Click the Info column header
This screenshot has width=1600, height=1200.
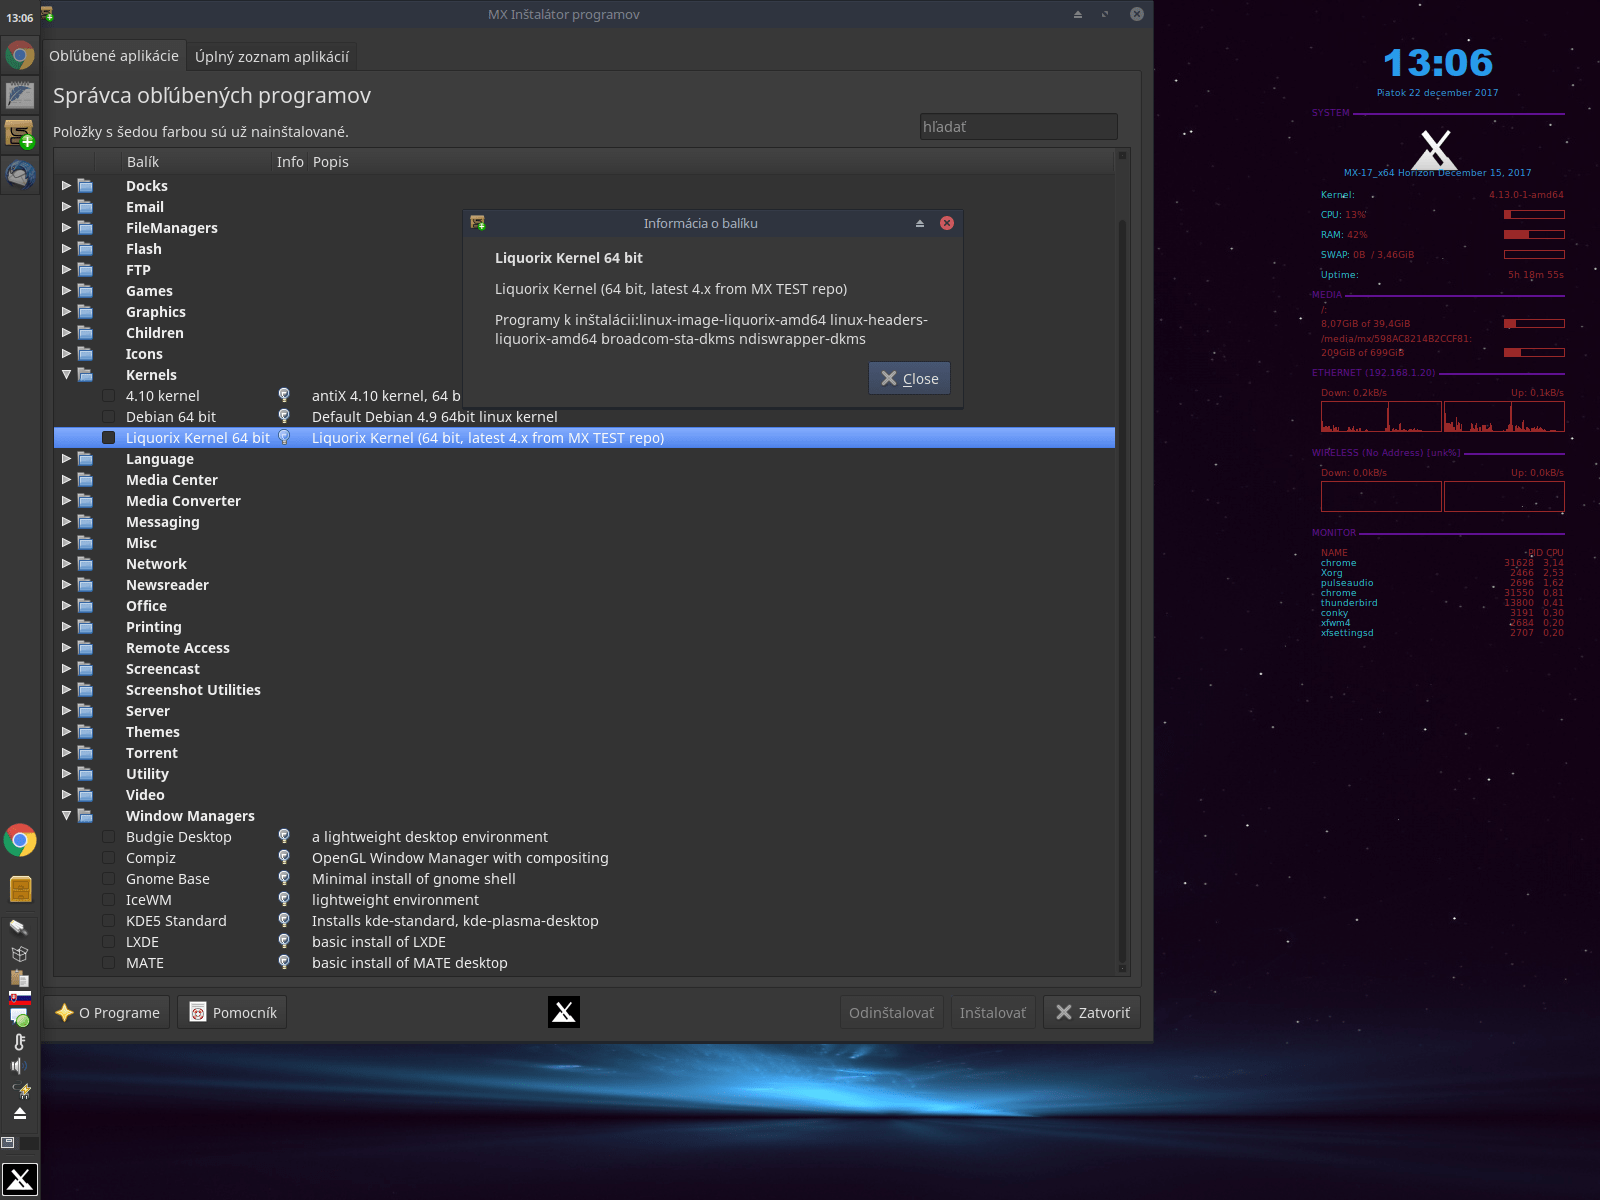[x=290, y=162]
